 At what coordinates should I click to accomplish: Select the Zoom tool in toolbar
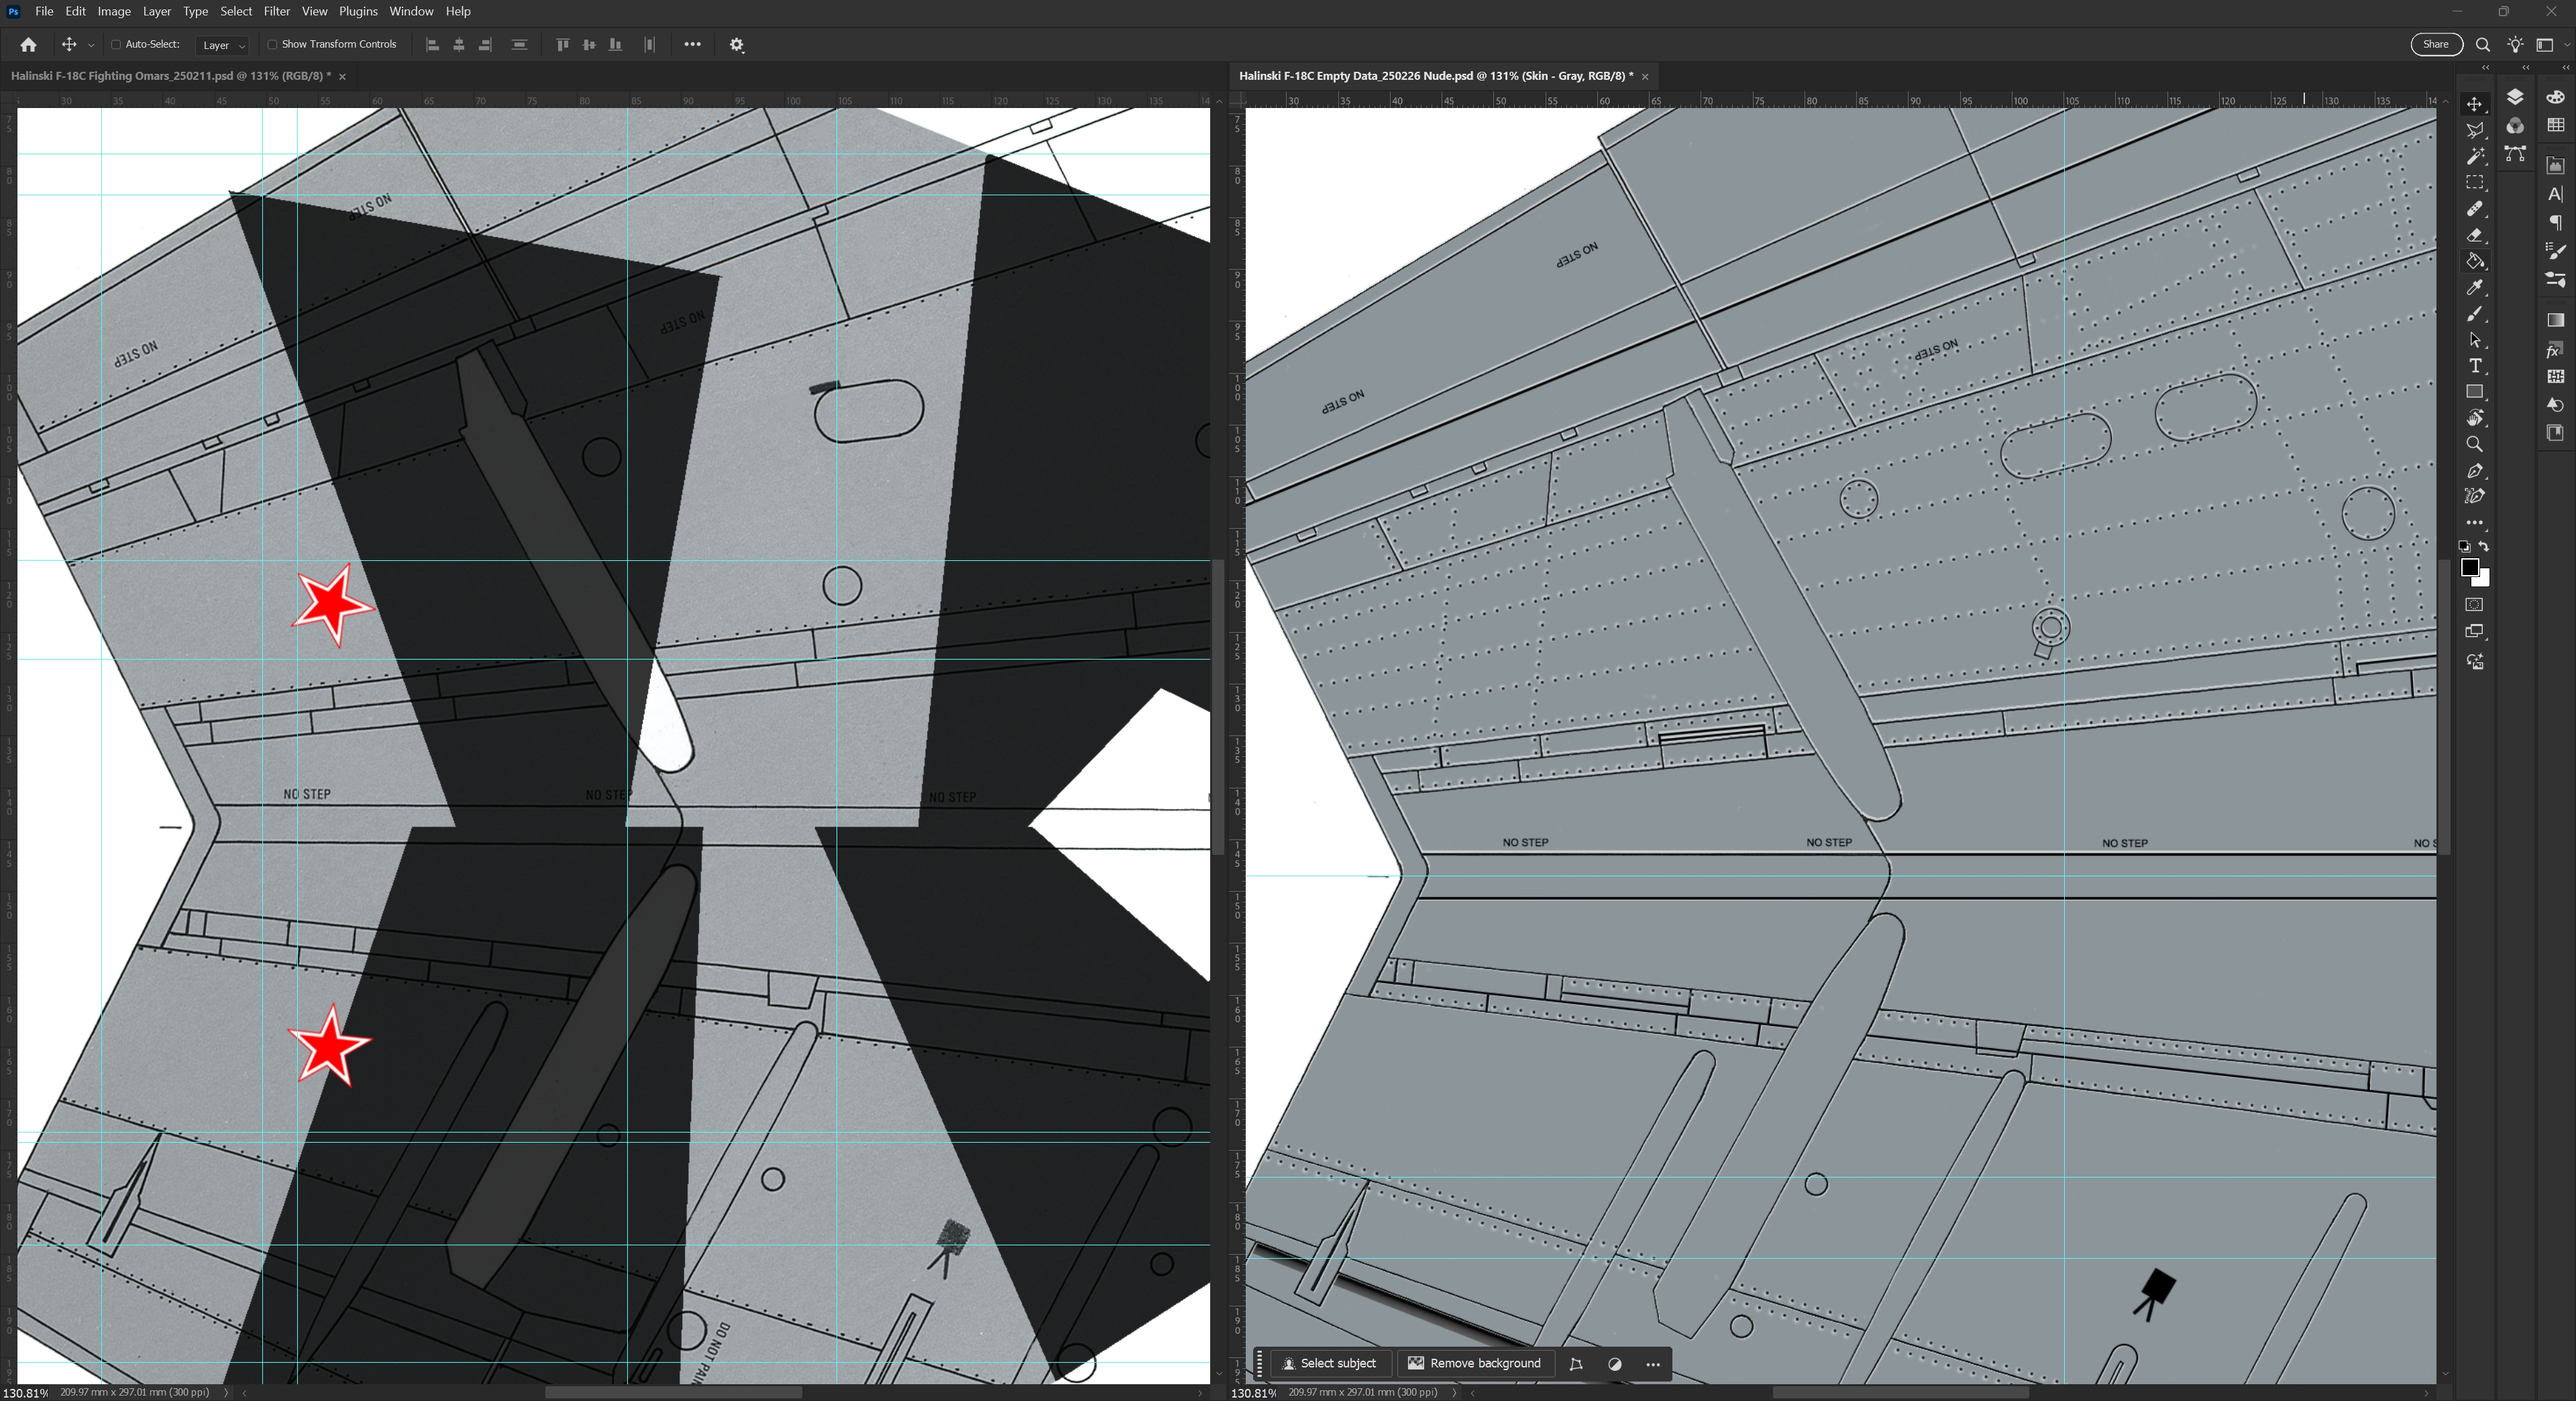[2475, 444]
